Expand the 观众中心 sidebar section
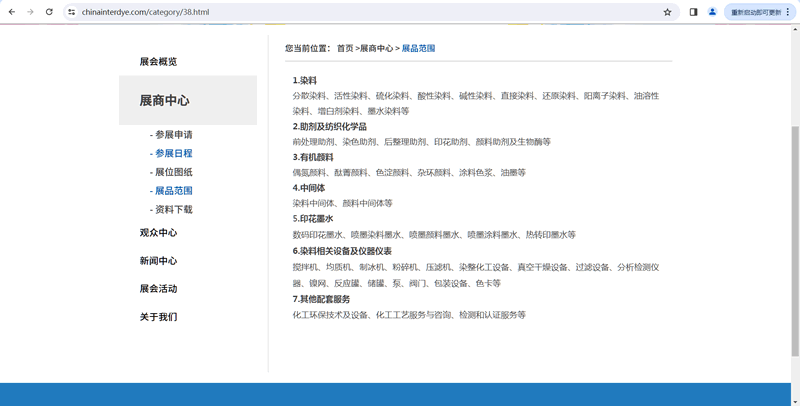 [158, 233]
